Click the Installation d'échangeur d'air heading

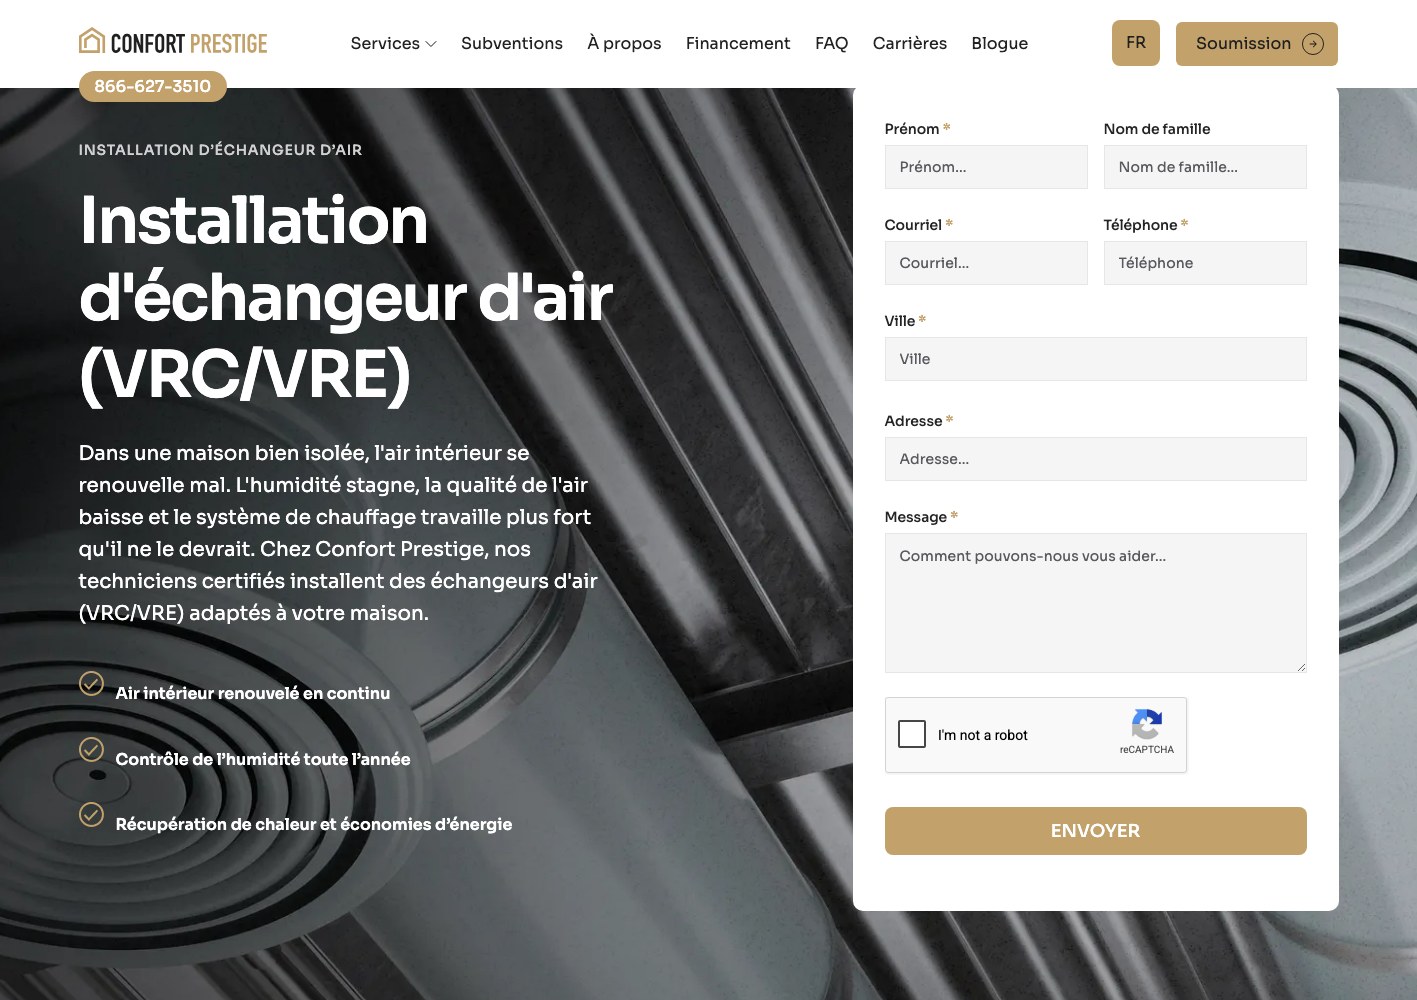coord(345,297)
